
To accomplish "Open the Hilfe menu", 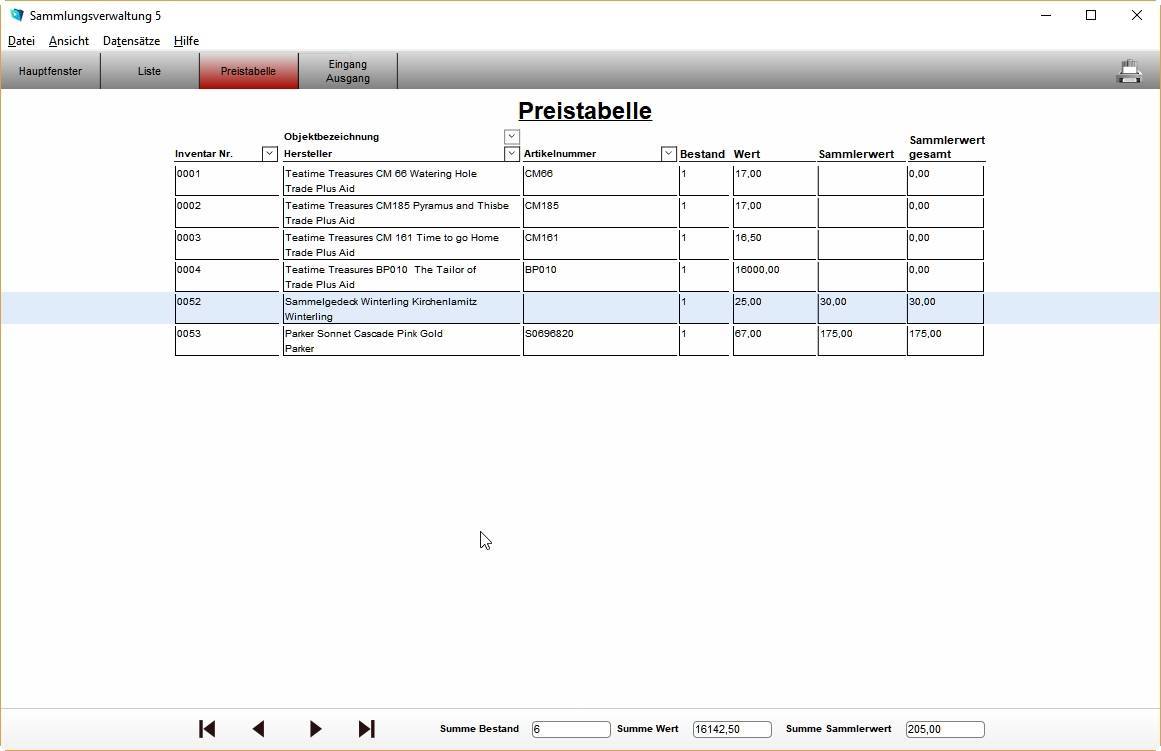I will 186,41.
